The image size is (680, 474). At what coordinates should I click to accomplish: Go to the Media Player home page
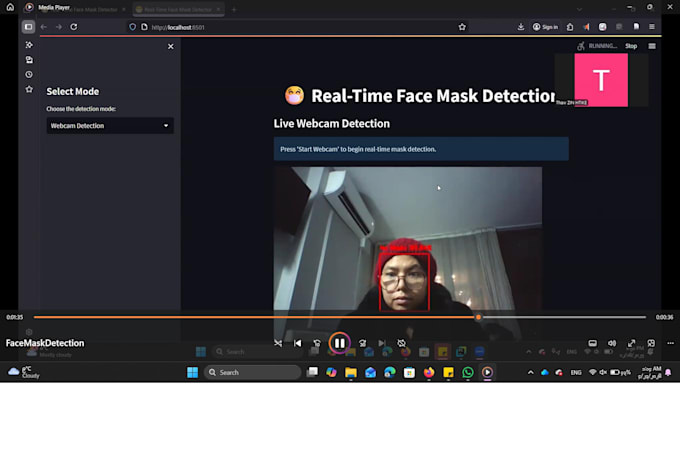pos(10,7)
